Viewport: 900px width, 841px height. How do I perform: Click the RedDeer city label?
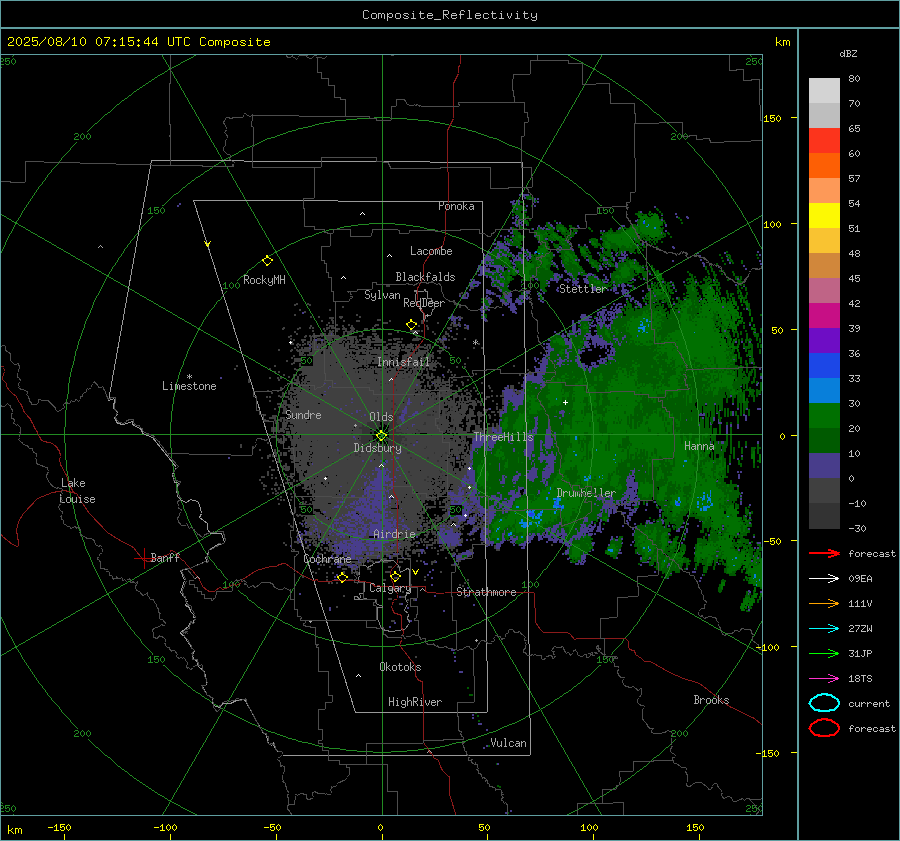(424, 303)
